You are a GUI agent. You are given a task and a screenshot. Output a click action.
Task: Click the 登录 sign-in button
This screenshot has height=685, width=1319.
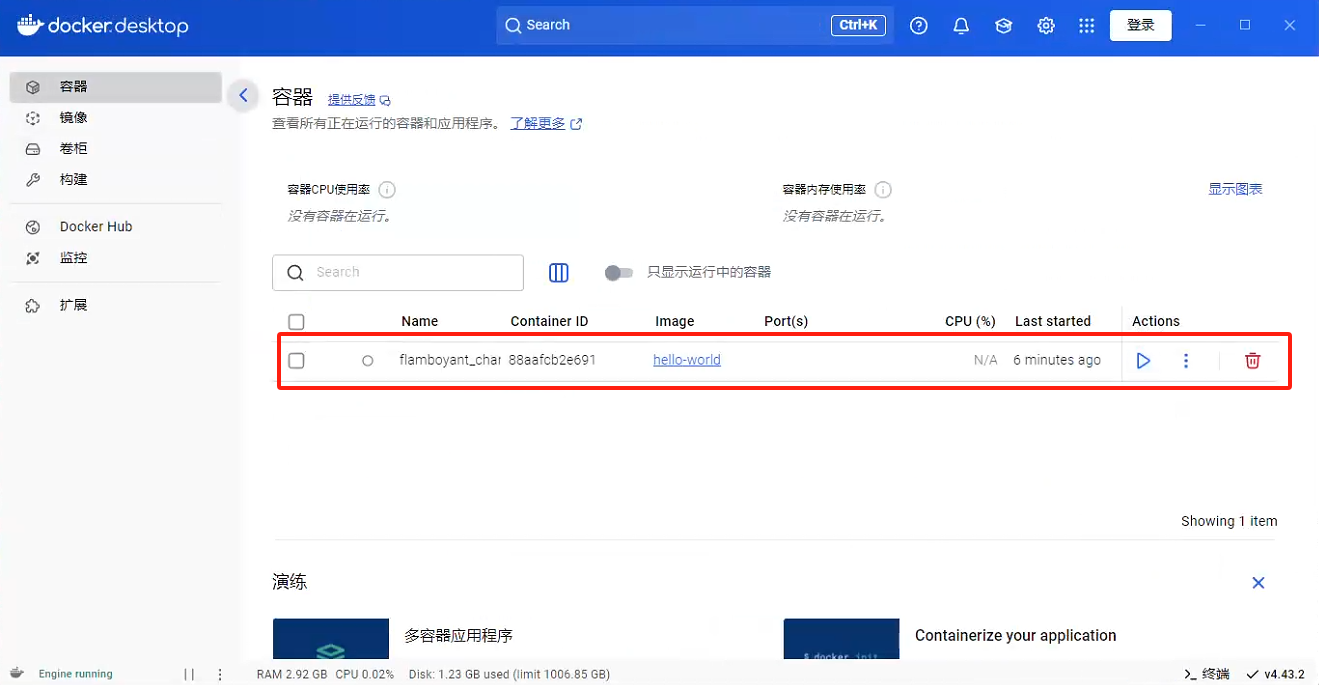point(1141,25)
